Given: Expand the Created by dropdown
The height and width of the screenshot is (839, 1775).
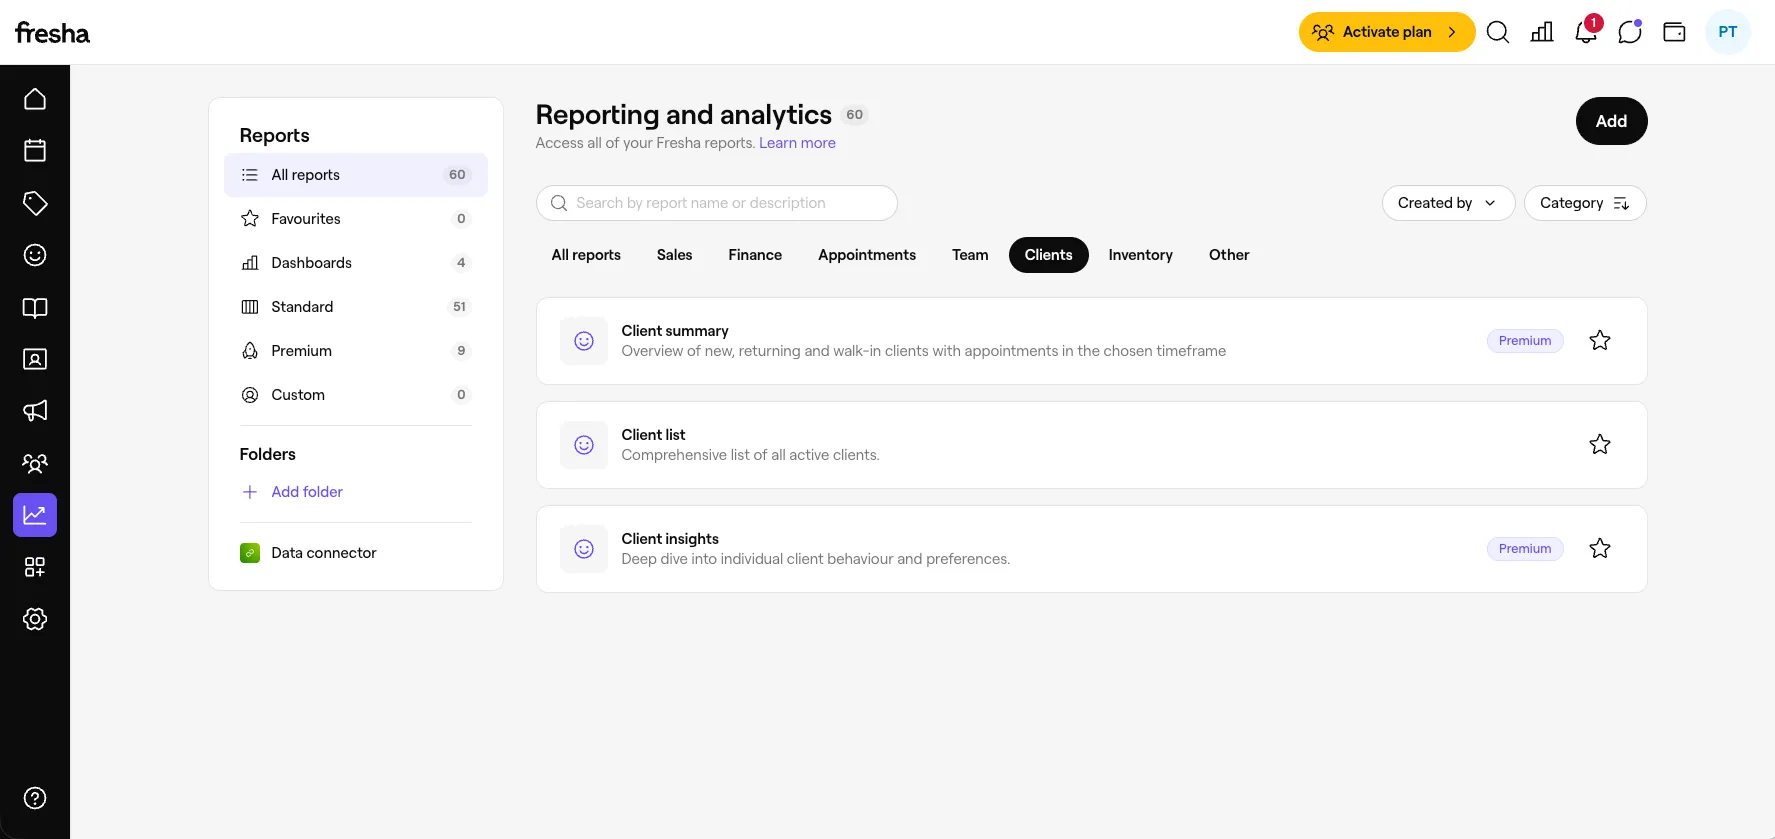Looking at the screenshot, I should (1448, 203).
